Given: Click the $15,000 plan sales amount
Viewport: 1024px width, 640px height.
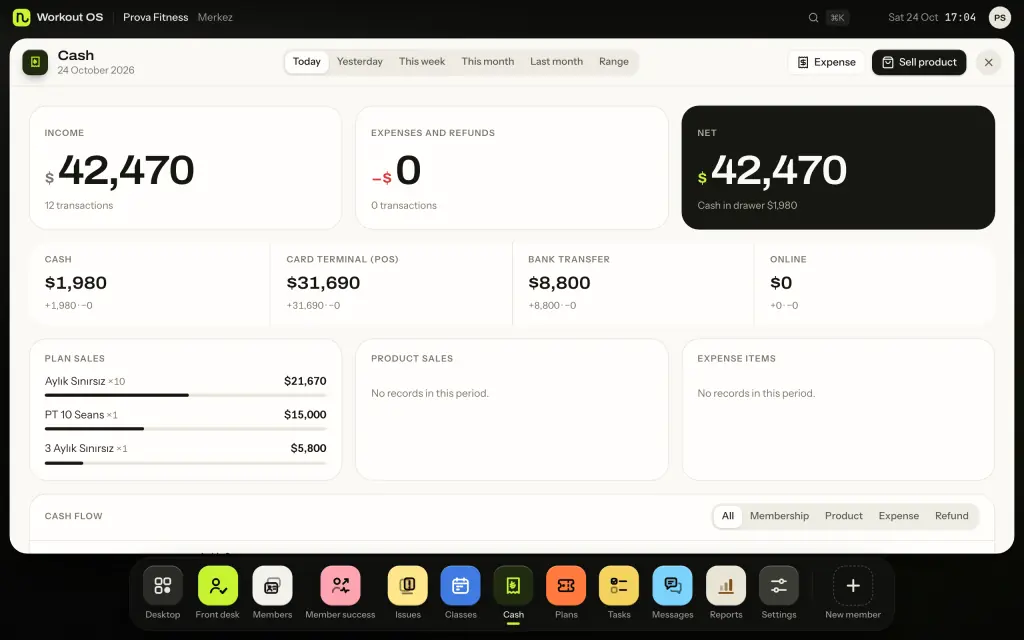Looking at the screenshot, I should (305, 415).
